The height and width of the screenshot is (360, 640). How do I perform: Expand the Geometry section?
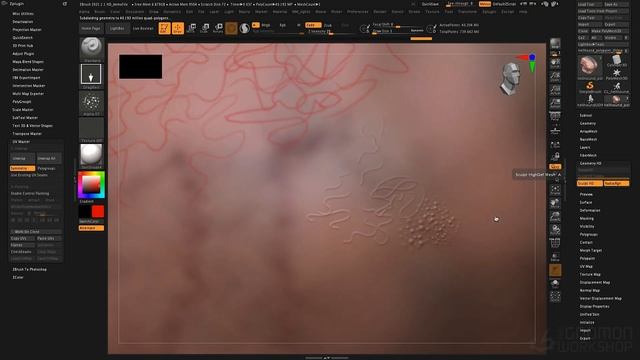[x=588, y=123]
